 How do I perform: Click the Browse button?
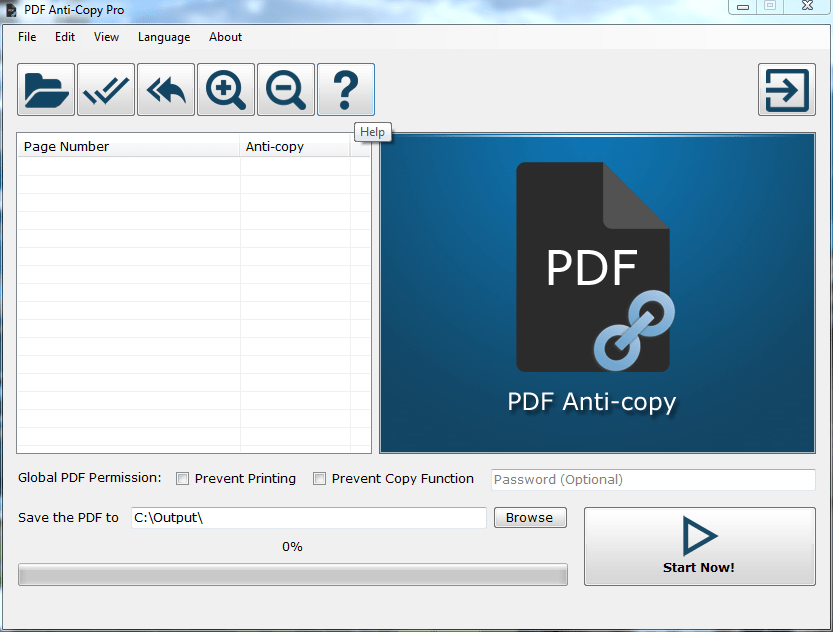(530, 518)
